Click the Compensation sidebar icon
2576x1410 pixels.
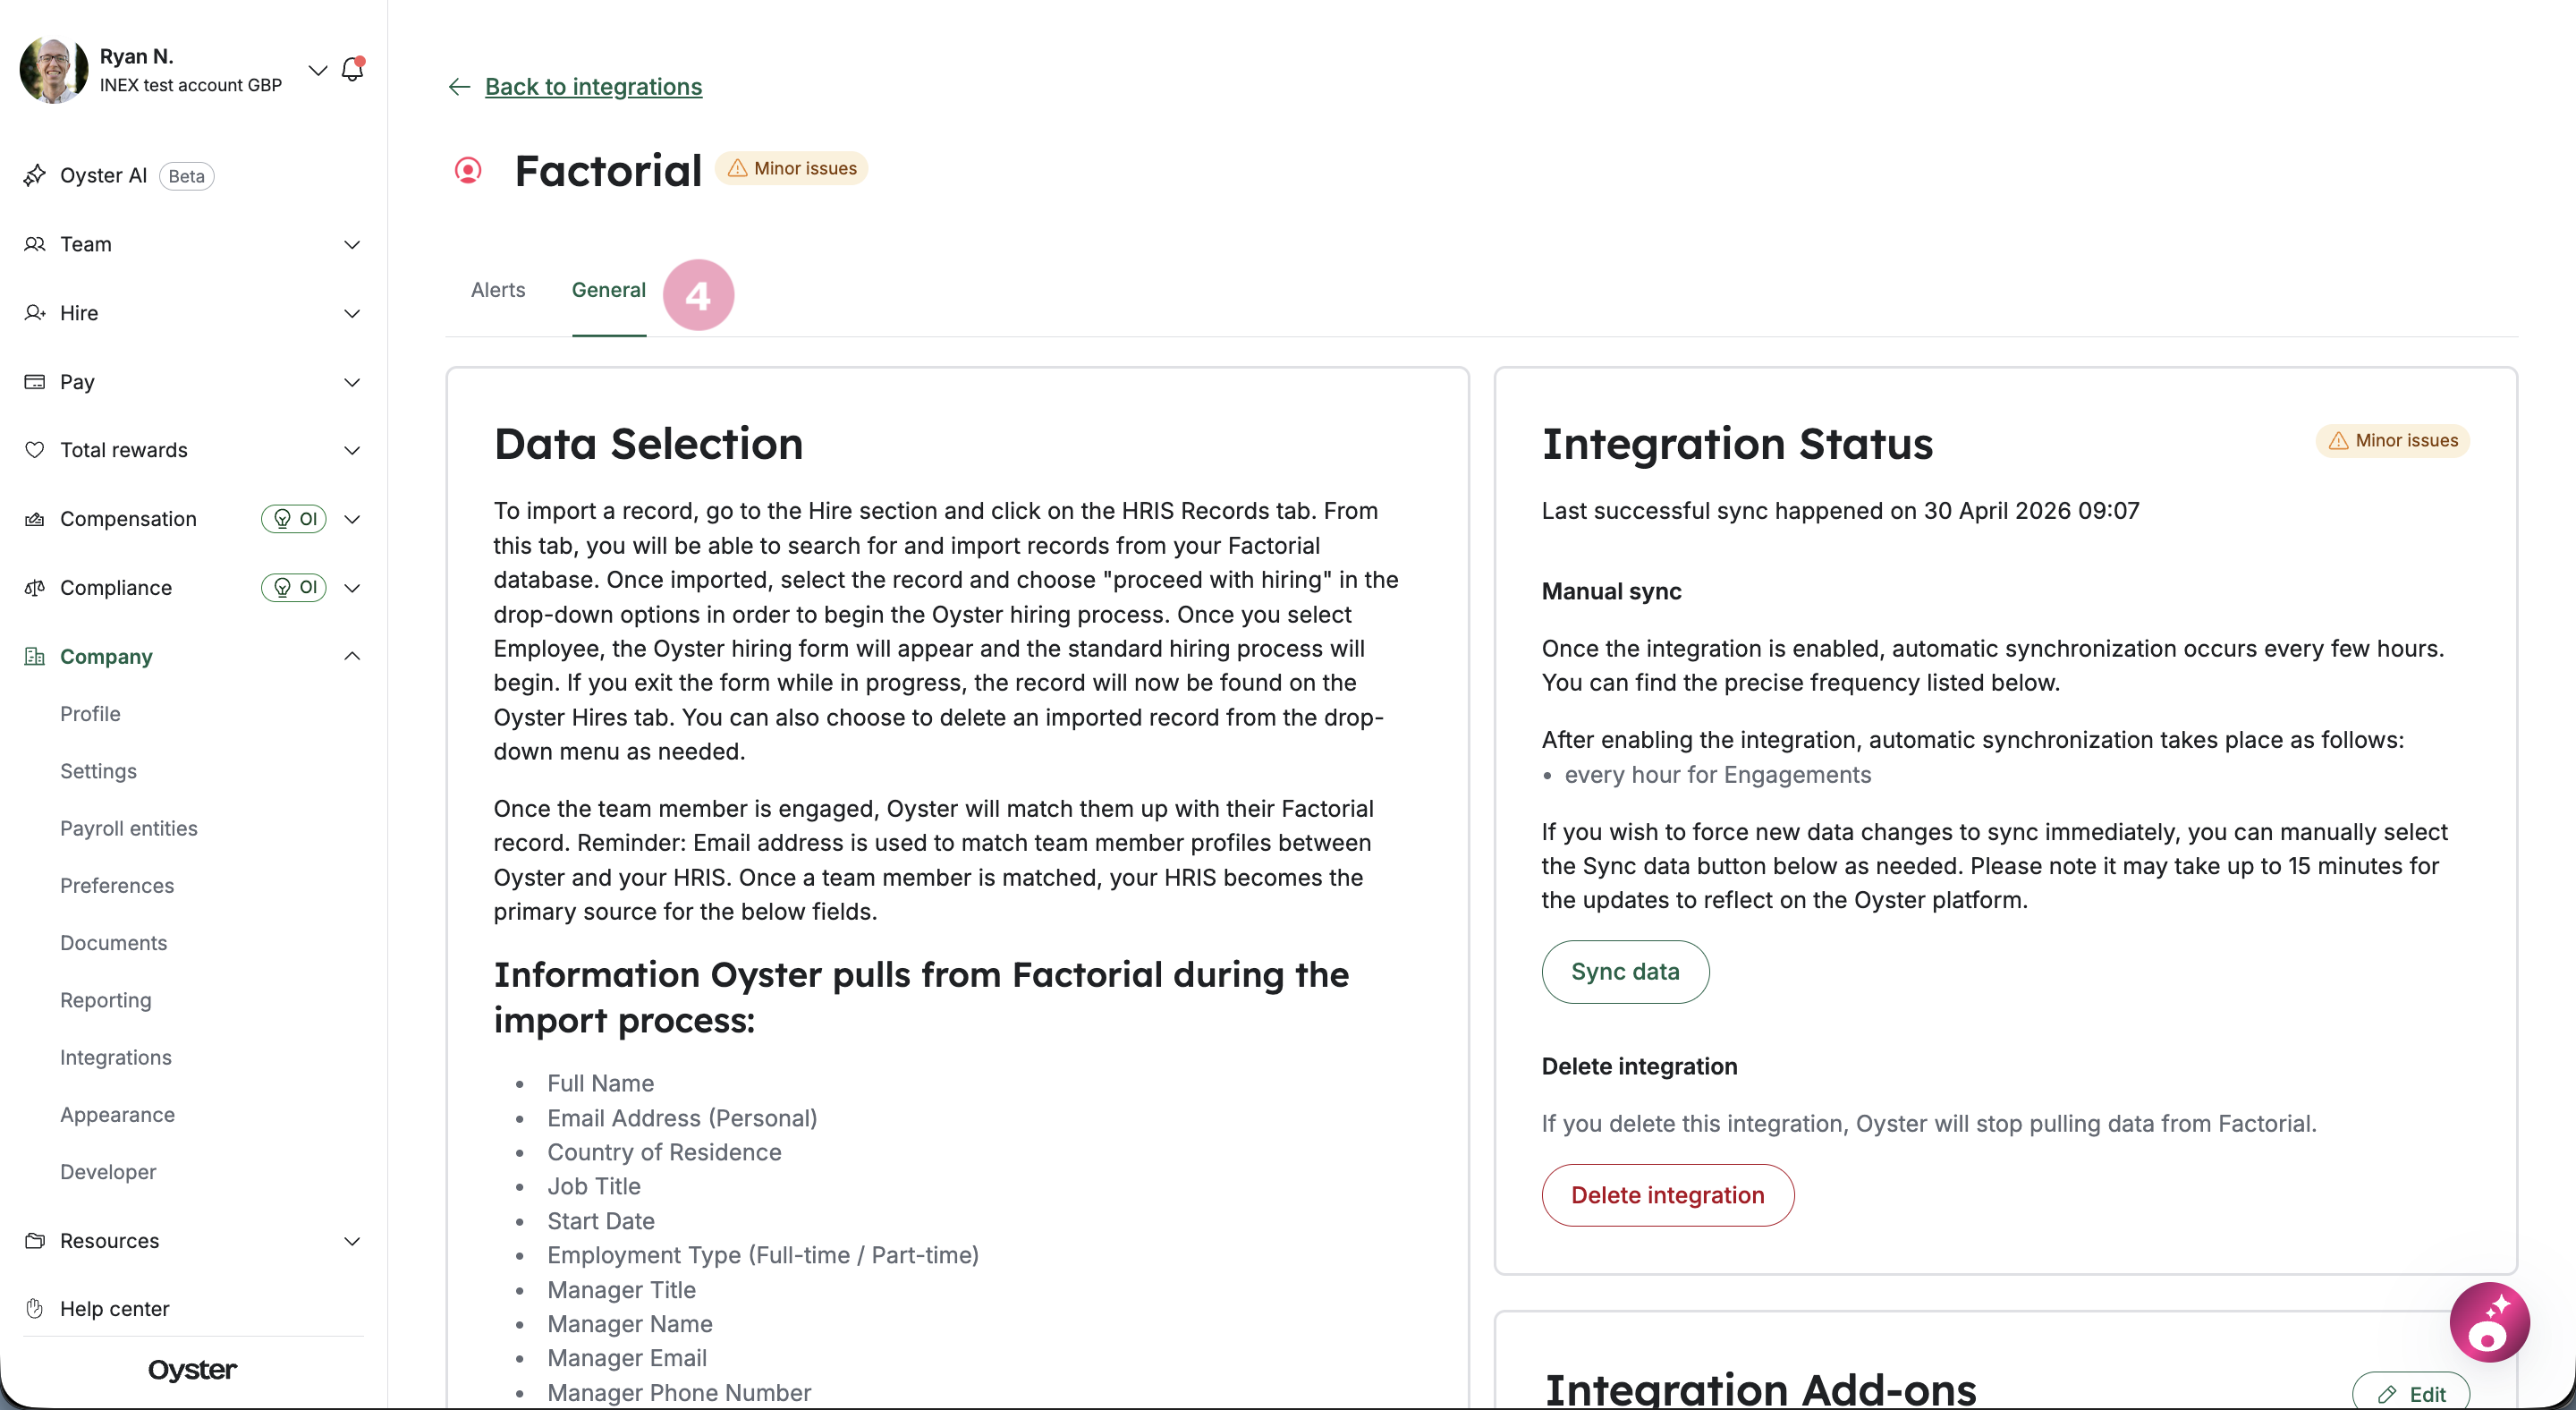(x=35, y=519)
